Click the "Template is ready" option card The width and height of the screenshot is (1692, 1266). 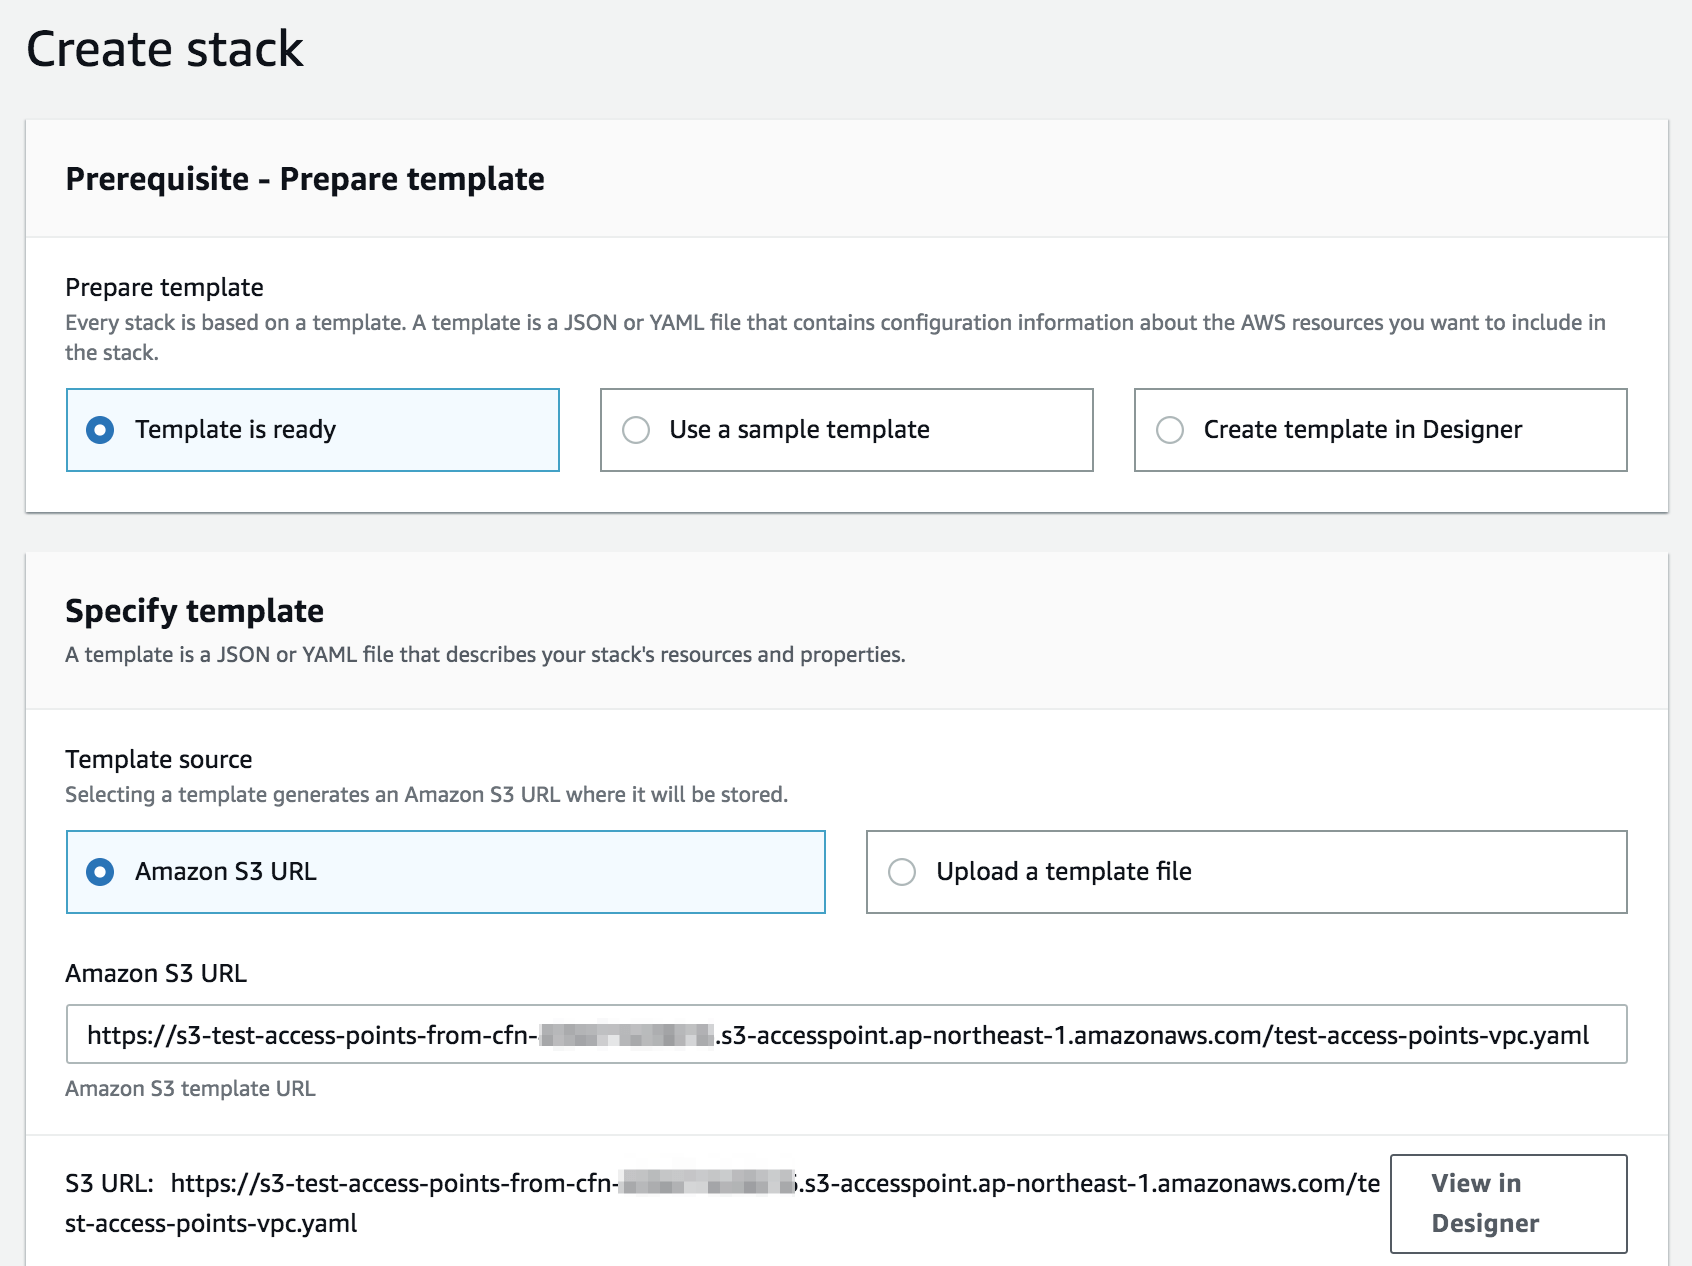click(313, 429)
